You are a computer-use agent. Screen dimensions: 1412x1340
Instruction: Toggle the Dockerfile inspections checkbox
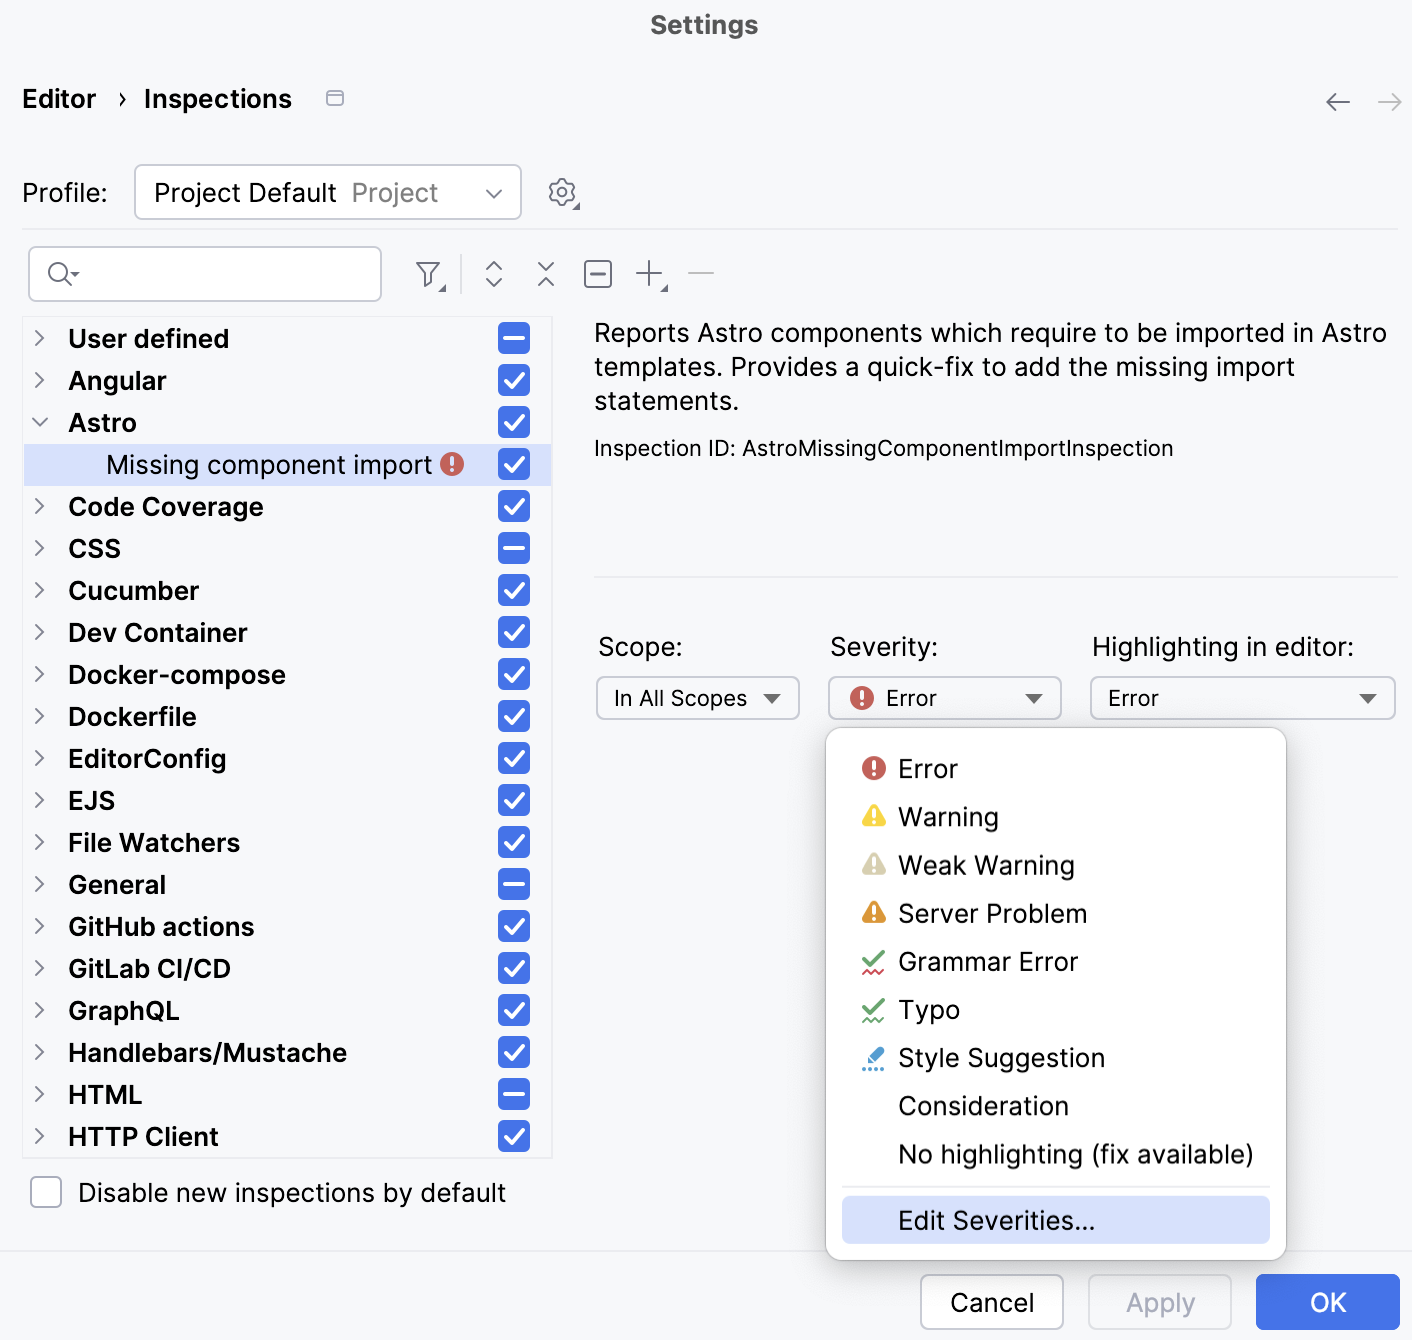point(514,717)
